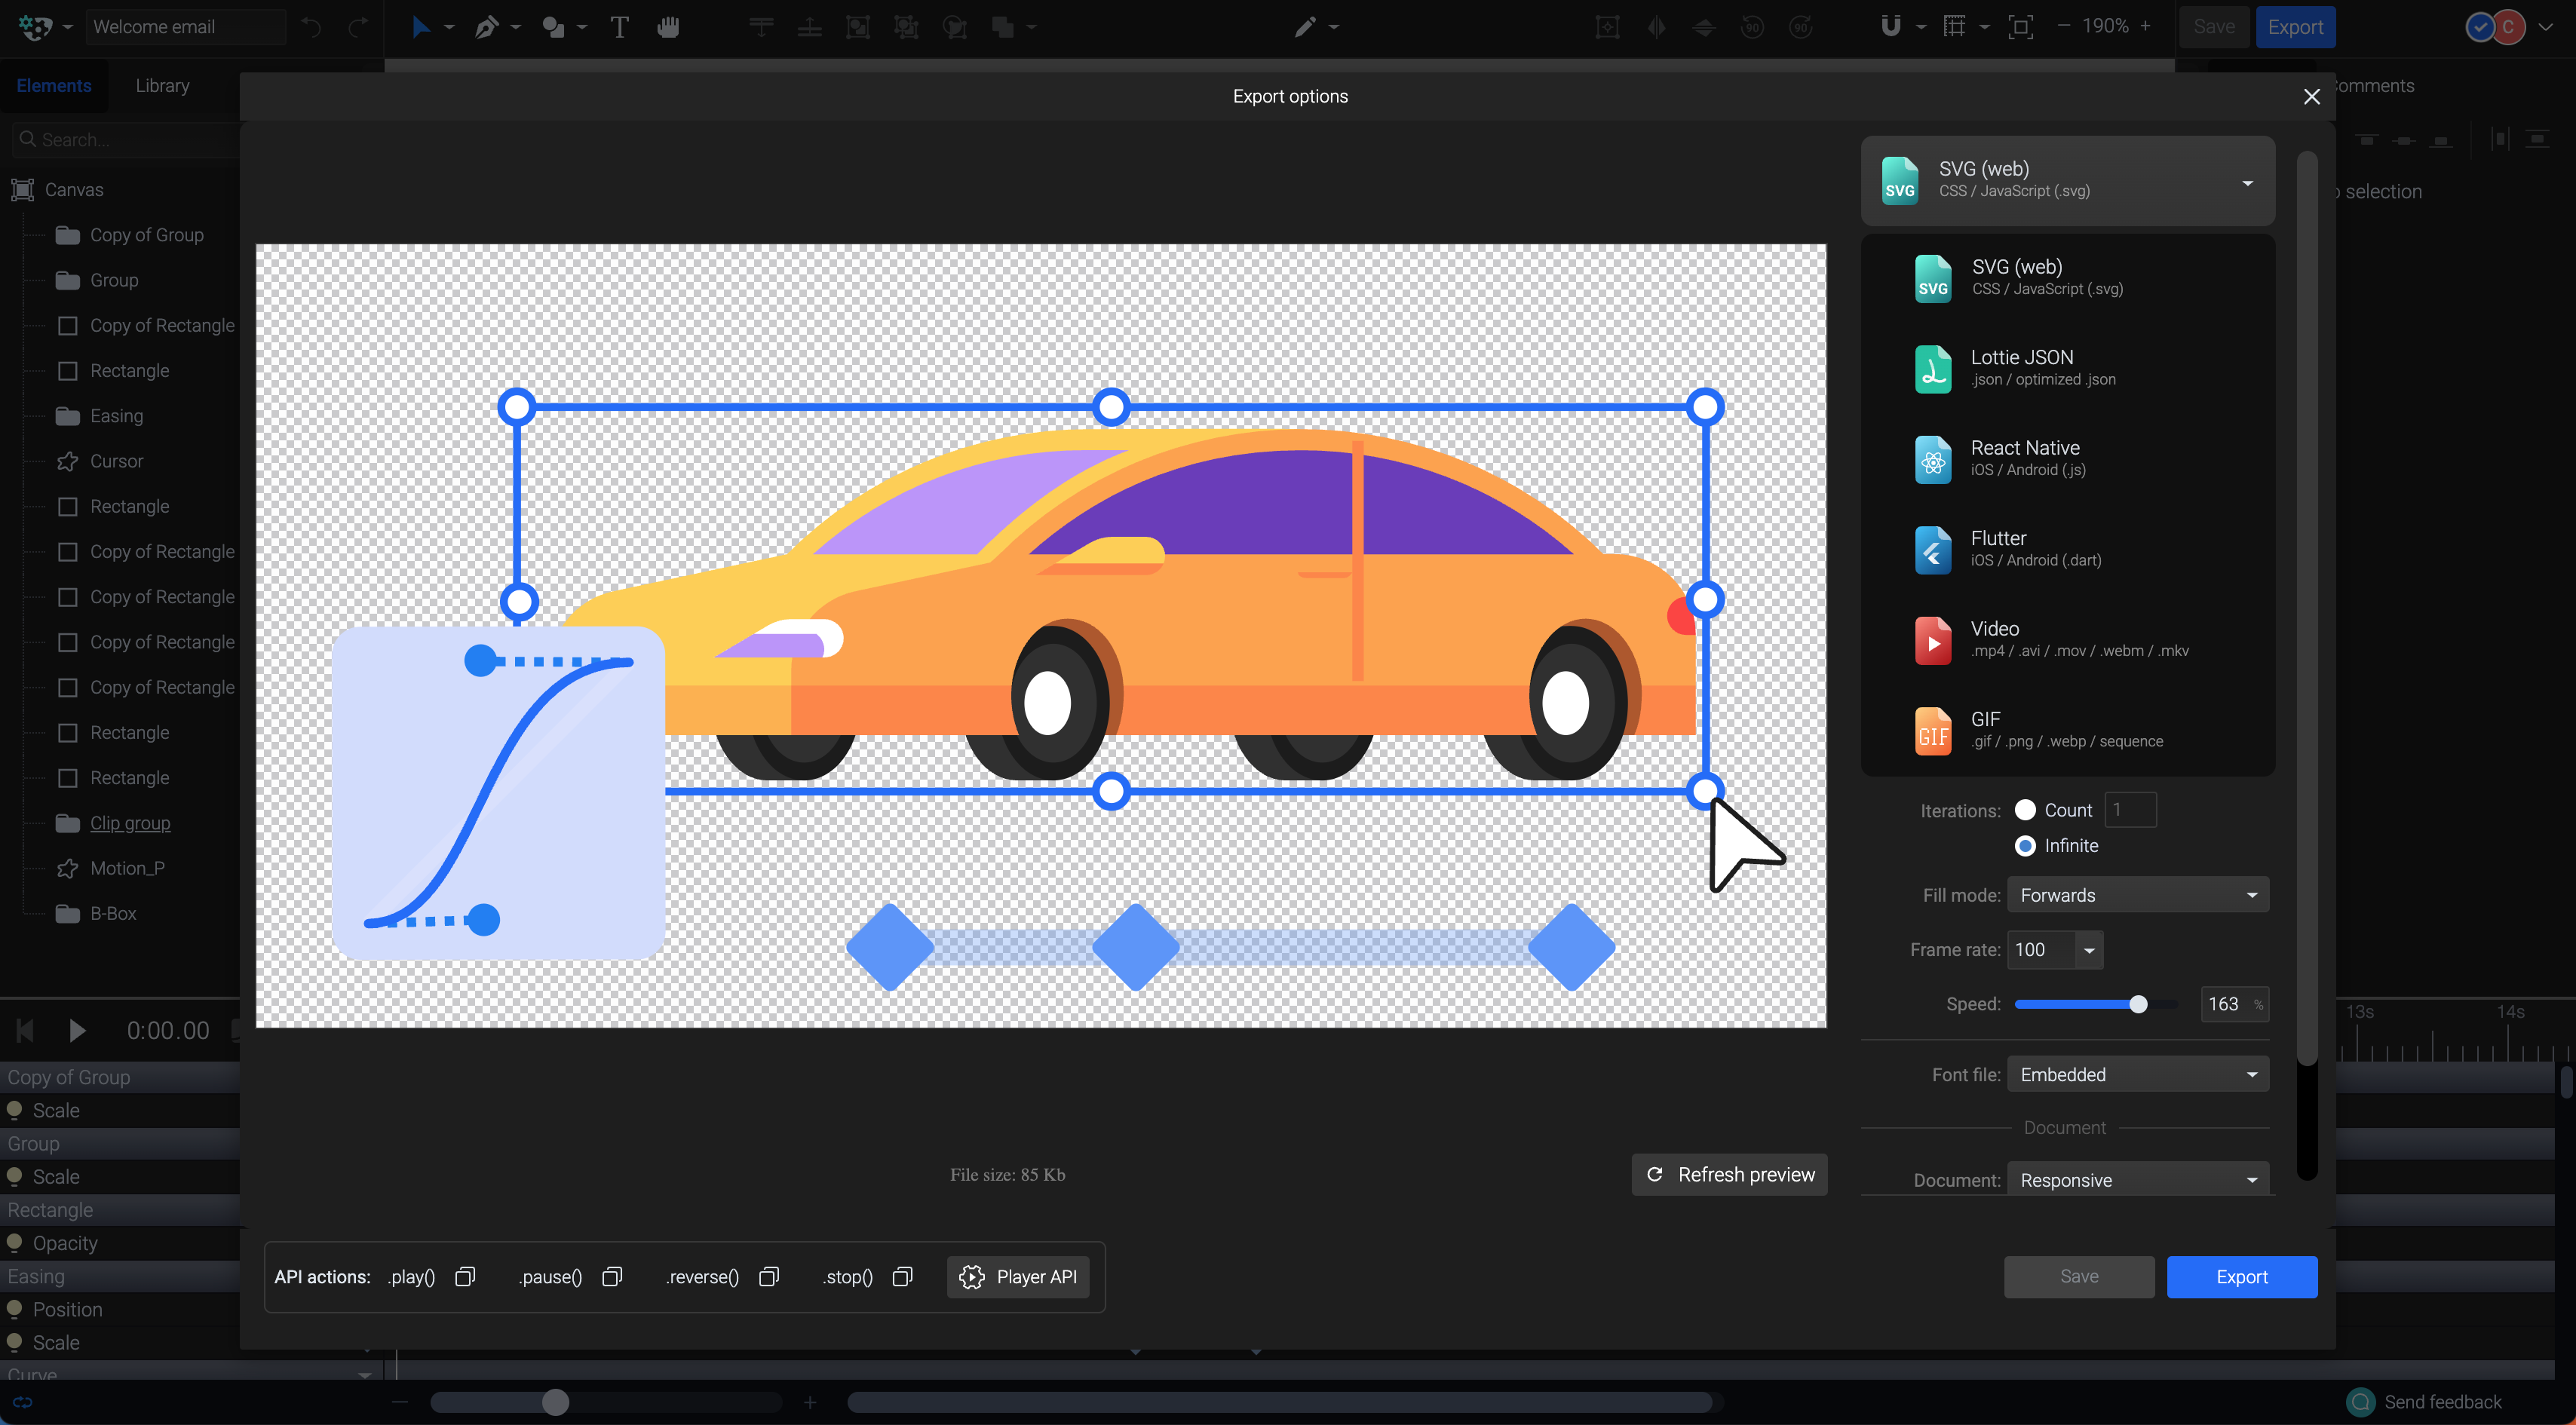Select the Count iterations radio button
Viewport: 2576px width, 1425px height.
(2025, 810)
